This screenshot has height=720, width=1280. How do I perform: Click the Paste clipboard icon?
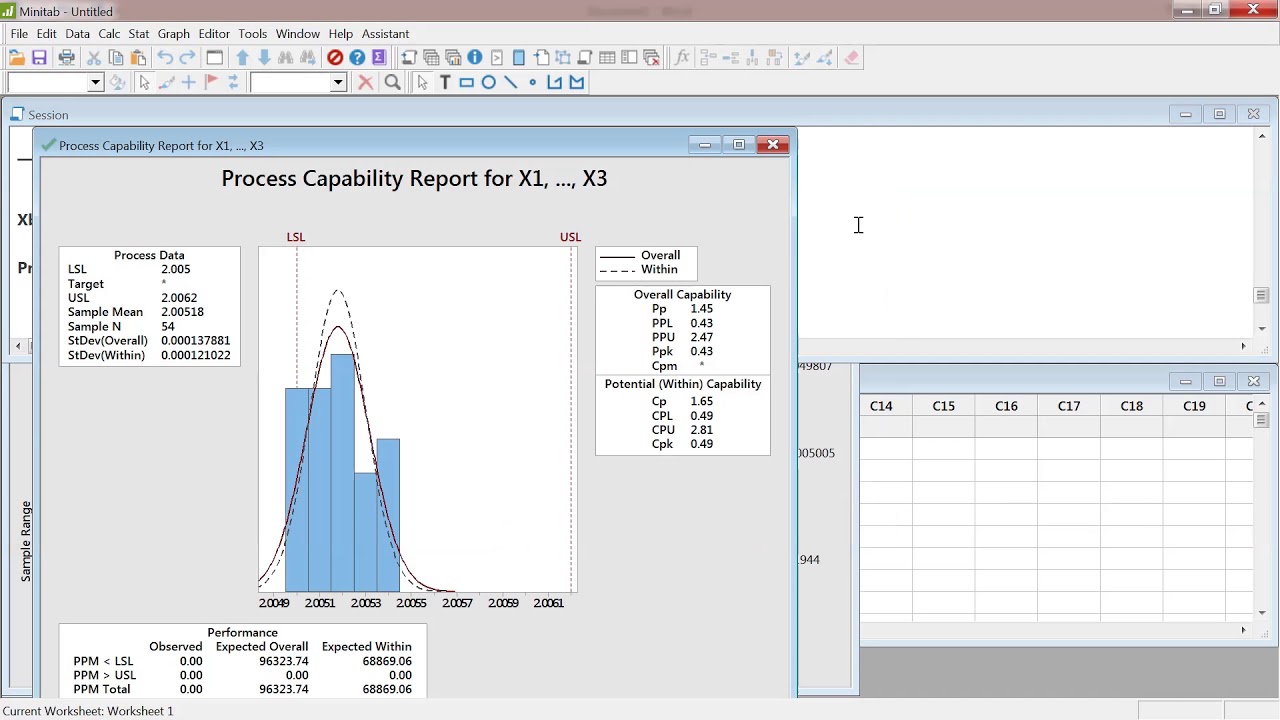point(139,58)
